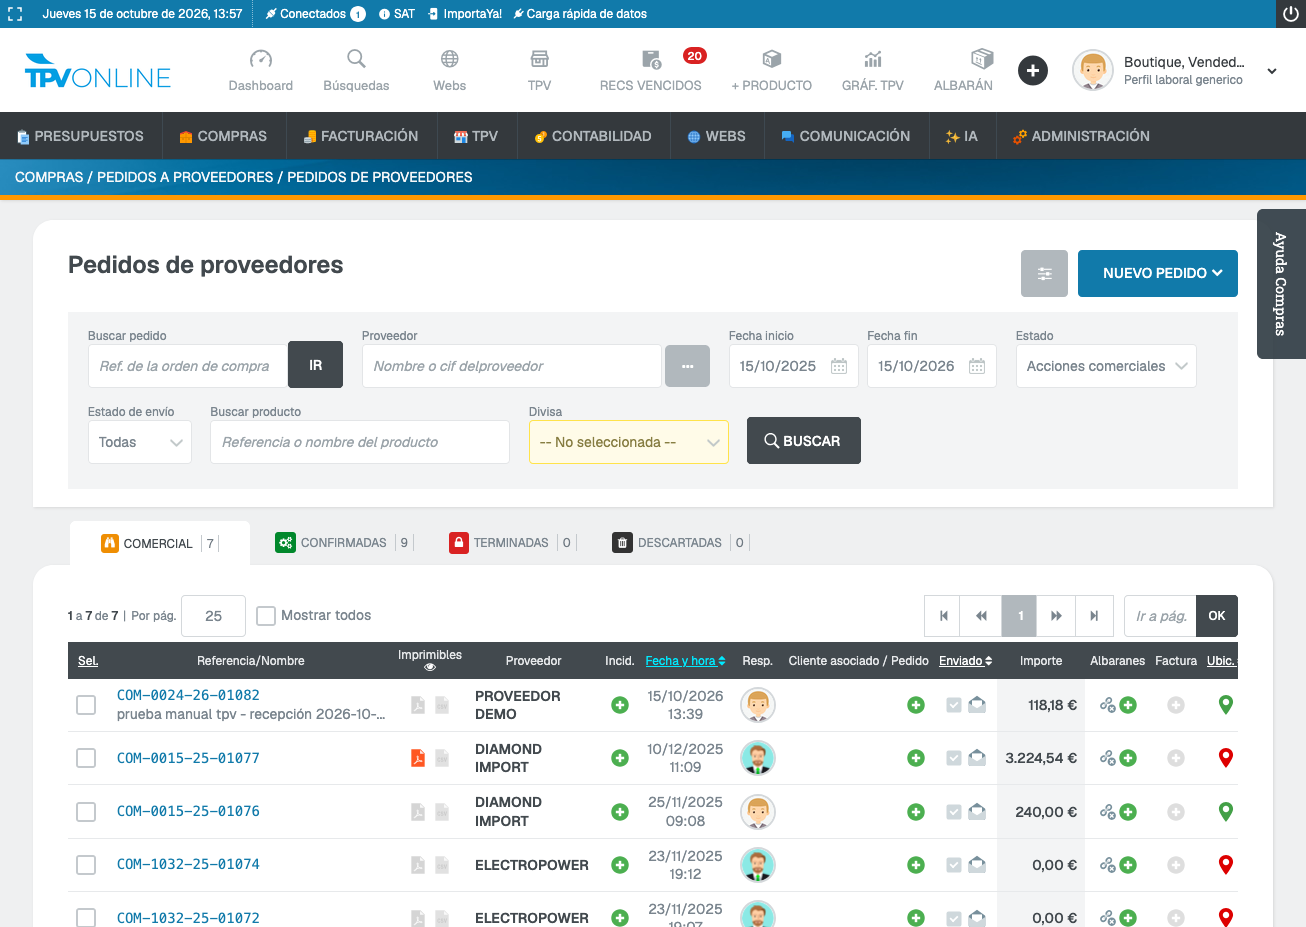Open the Webs globe icon

450,59
